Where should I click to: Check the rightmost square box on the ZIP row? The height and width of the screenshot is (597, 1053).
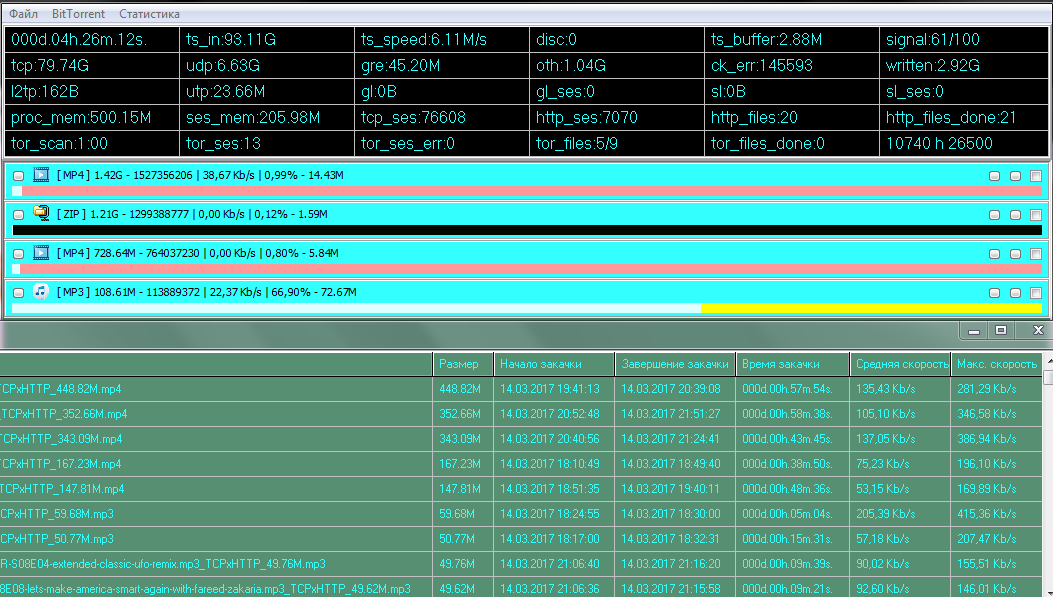pos(1036,214)
